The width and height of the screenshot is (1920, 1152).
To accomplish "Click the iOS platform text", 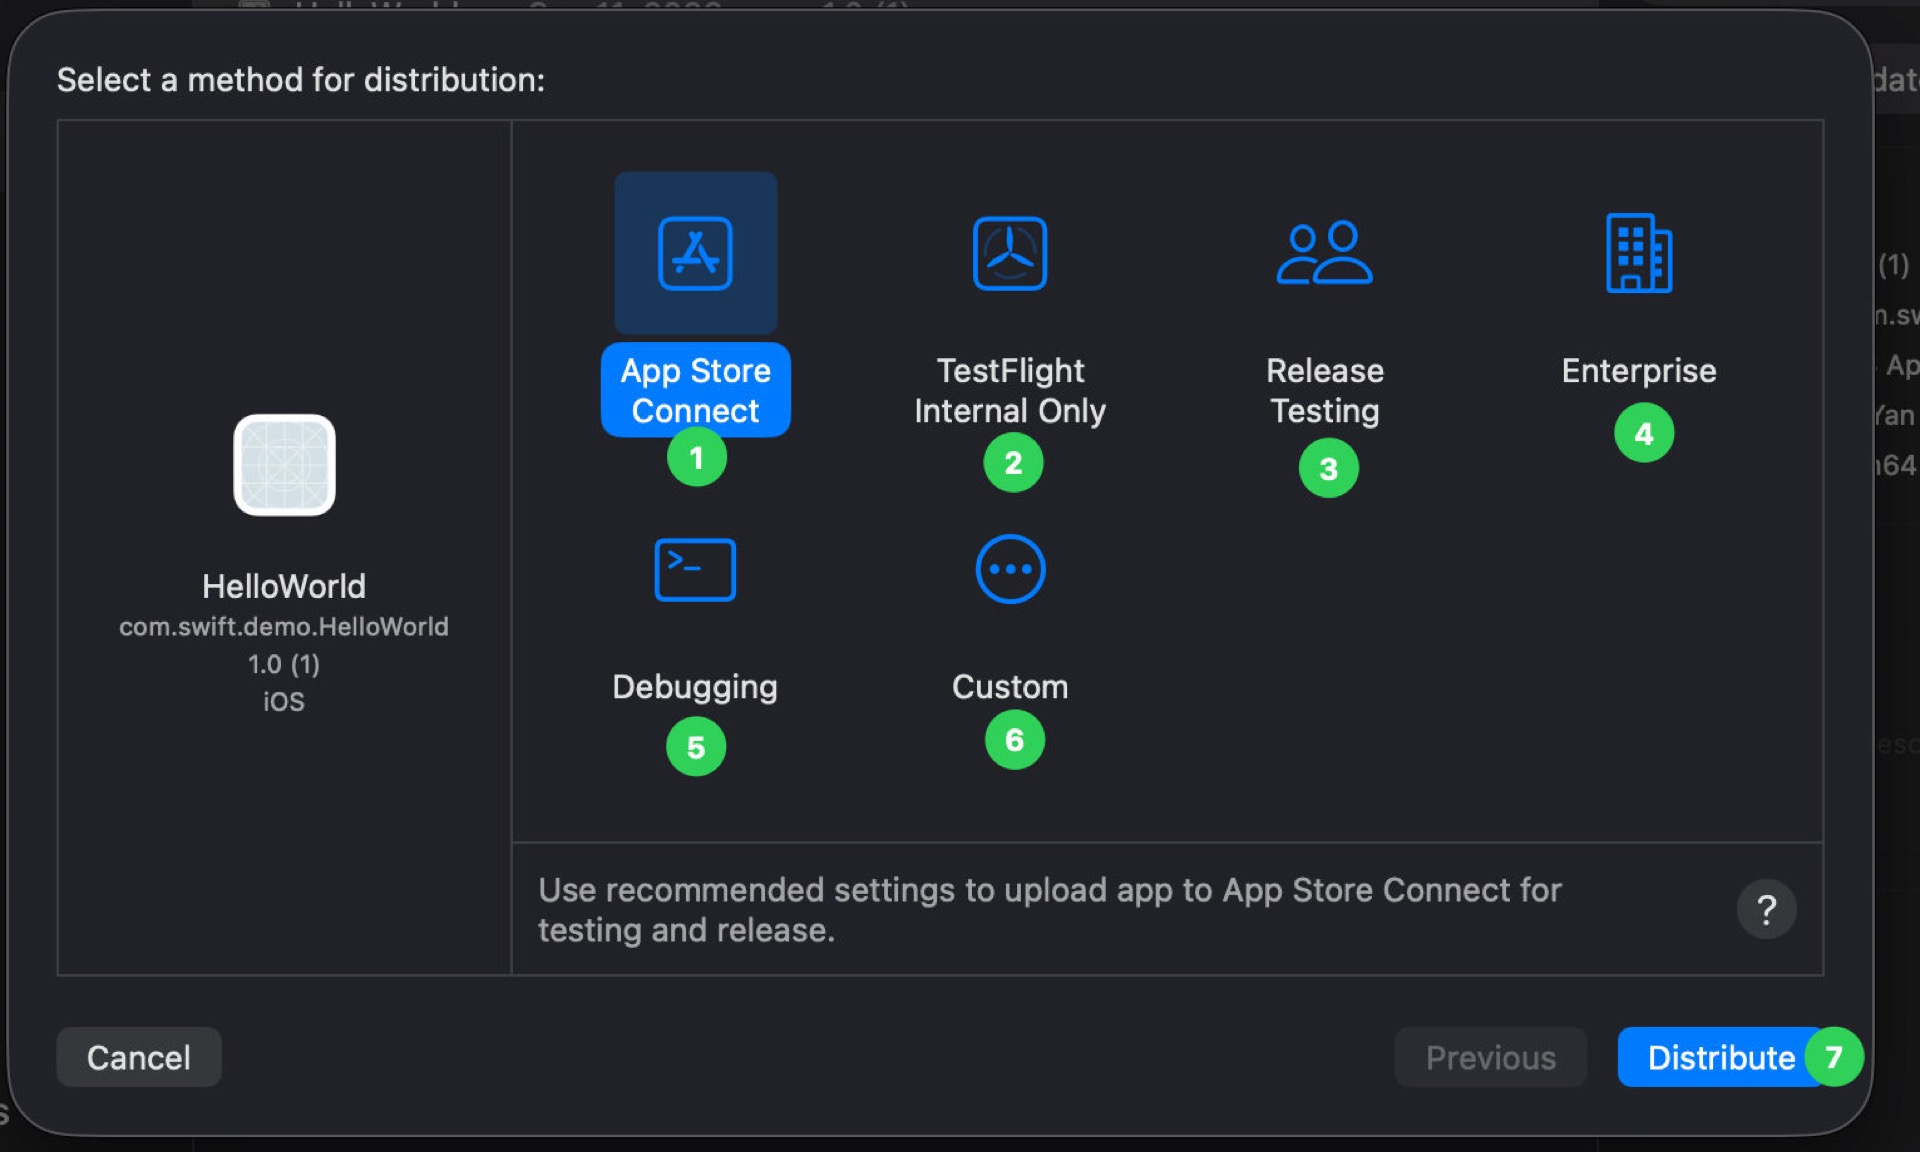I will pos(284,701).
